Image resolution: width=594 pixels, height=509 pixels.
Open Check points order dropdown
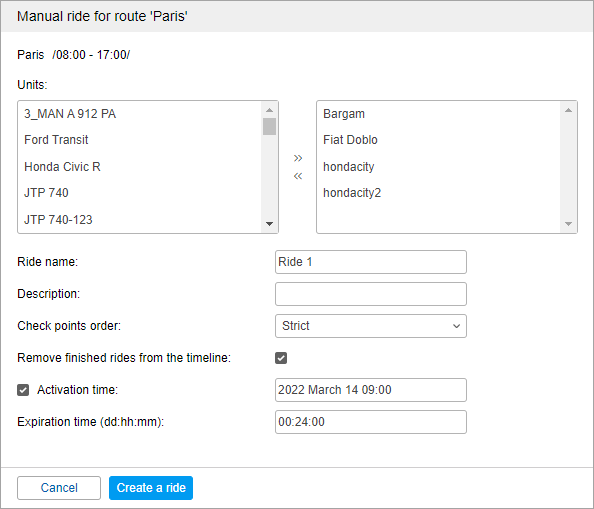coord(371,326)
